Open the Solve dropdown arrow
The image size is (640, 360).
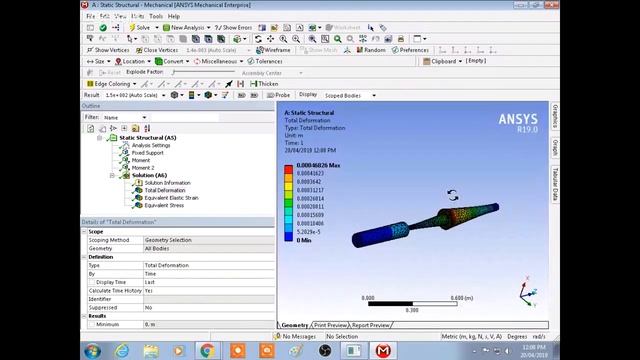pyautogui.click(x=157, y=28)
